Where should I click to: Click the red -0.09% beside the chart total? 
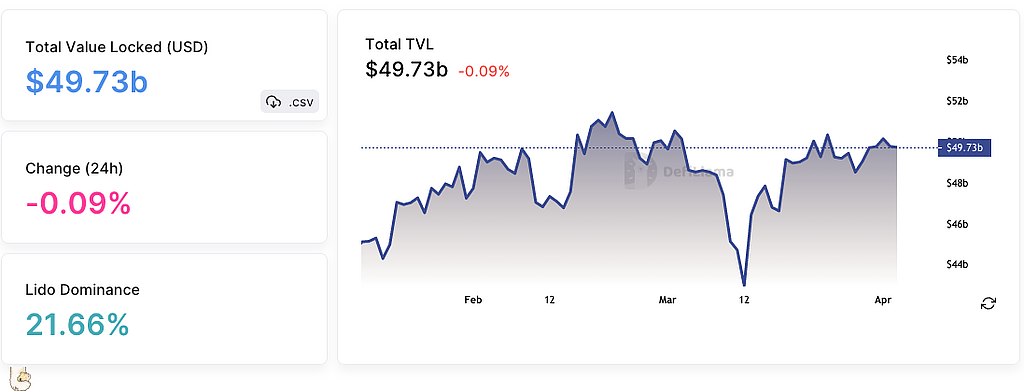483,71
